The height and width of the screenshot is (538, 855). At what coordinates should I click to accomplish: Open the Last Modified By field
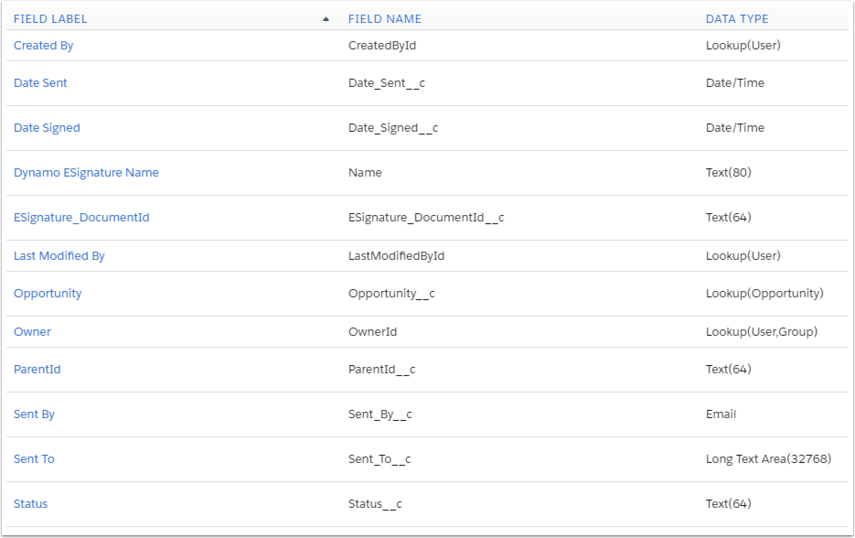(x=59, y=256)
